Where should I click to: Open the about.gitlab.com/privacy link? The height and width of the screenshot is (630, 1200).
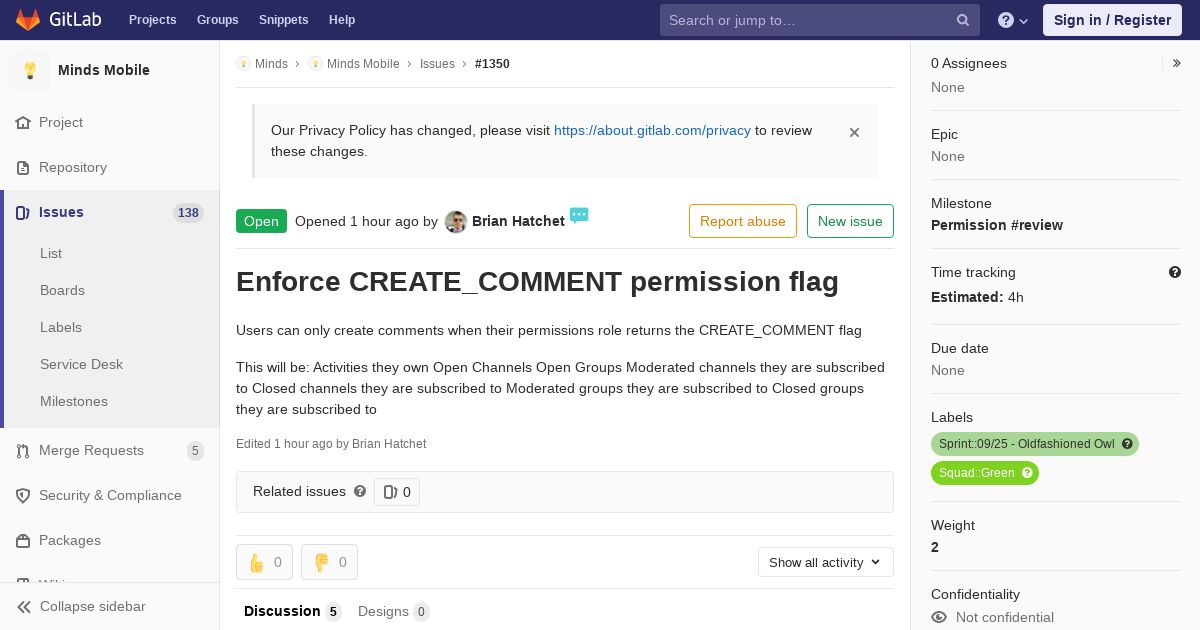tap(652, 130)
